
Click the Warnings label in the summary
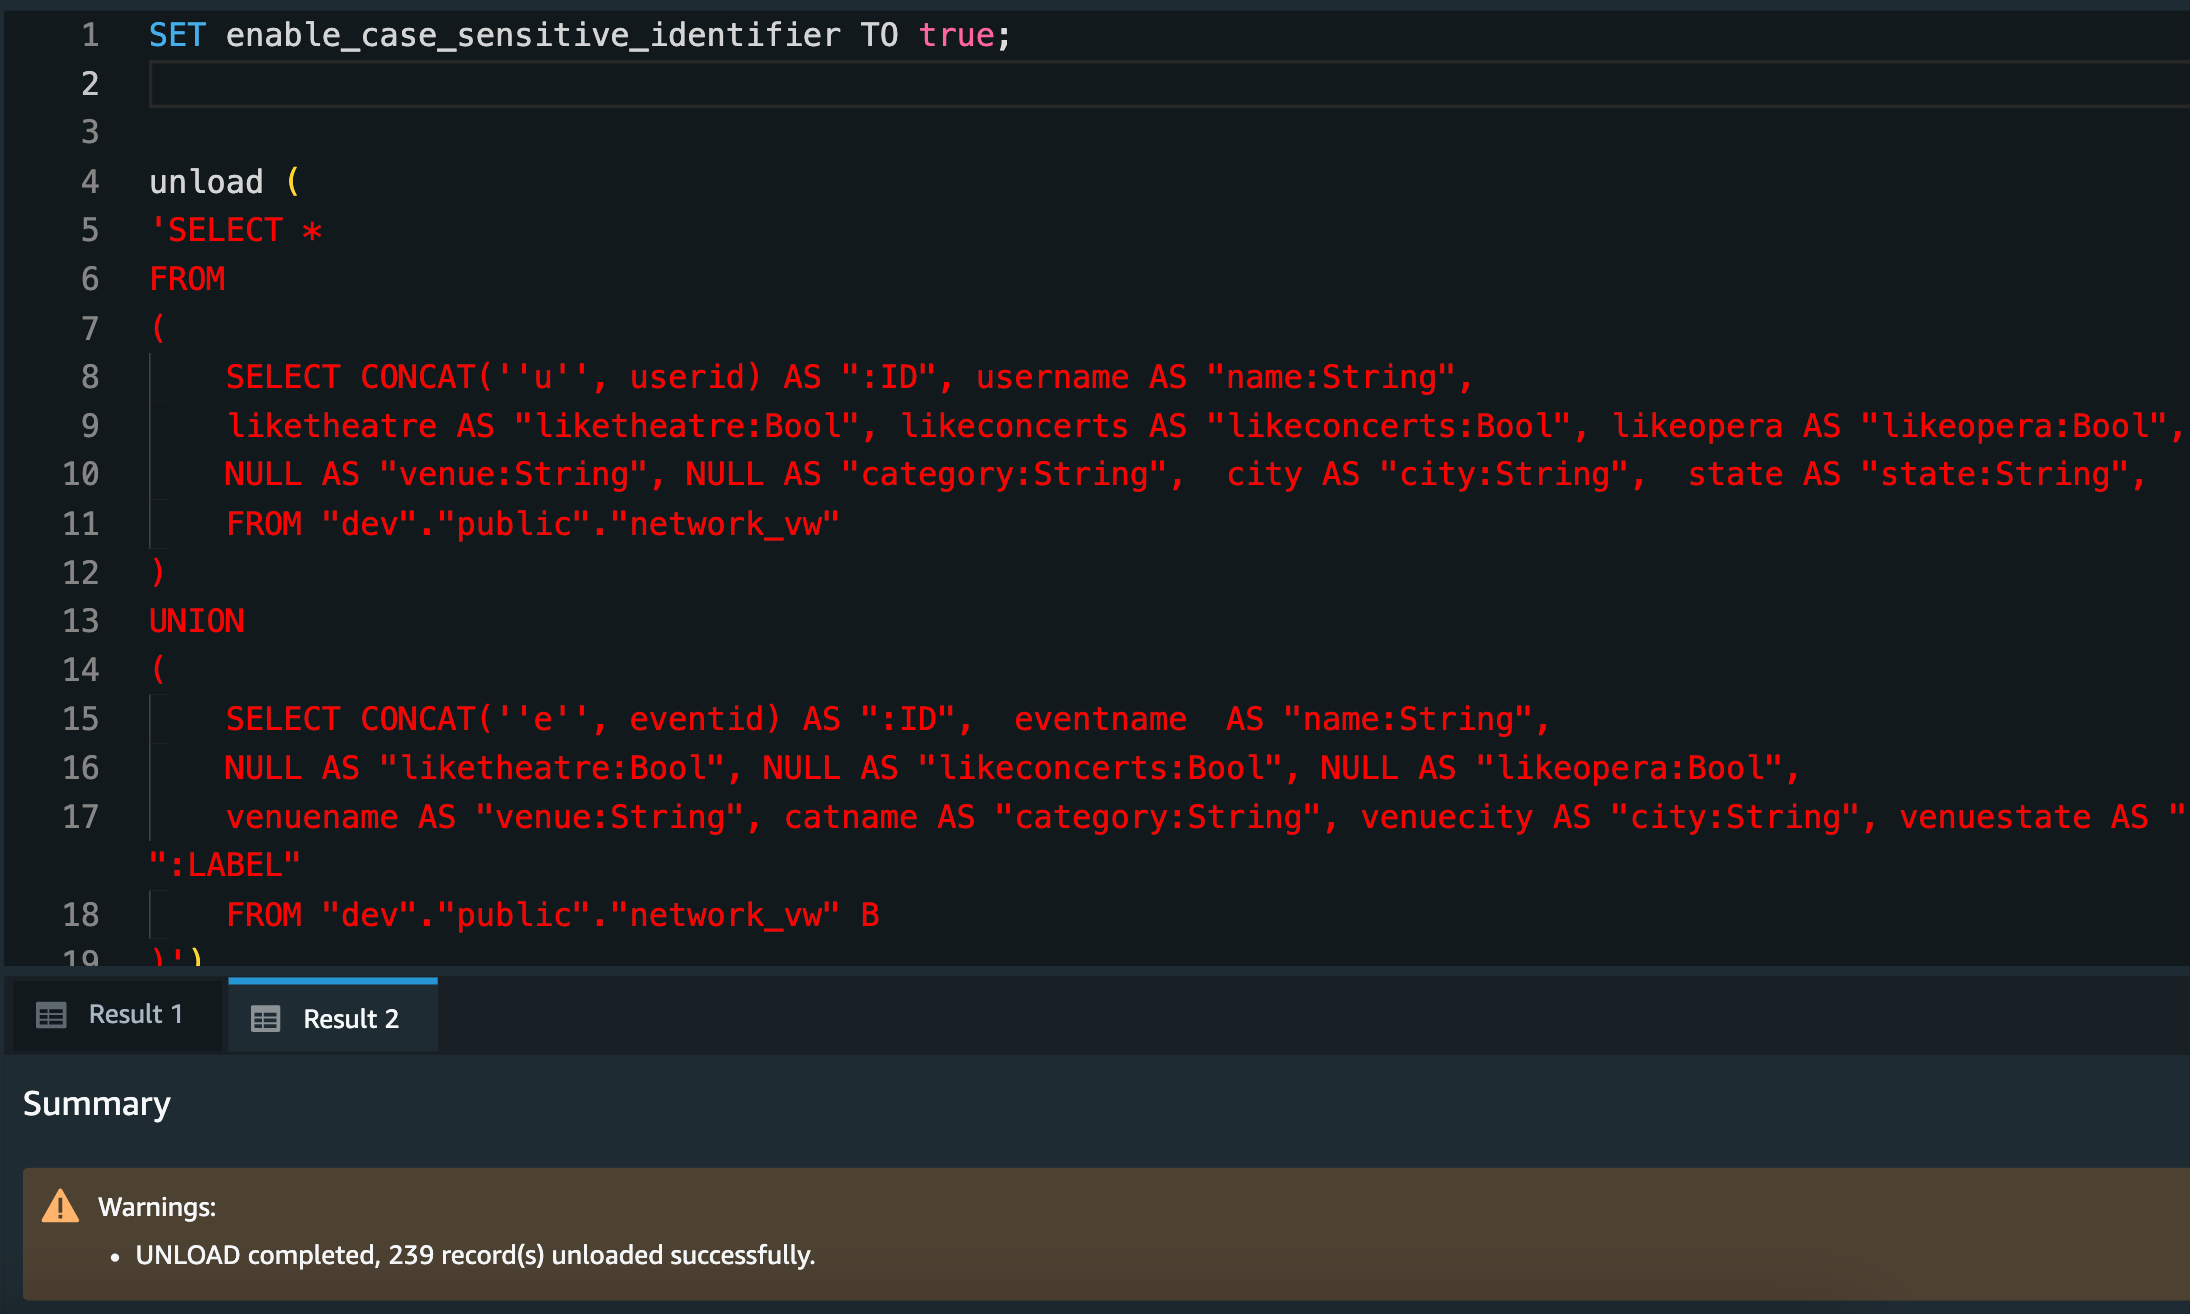[x=157, y=1207]
